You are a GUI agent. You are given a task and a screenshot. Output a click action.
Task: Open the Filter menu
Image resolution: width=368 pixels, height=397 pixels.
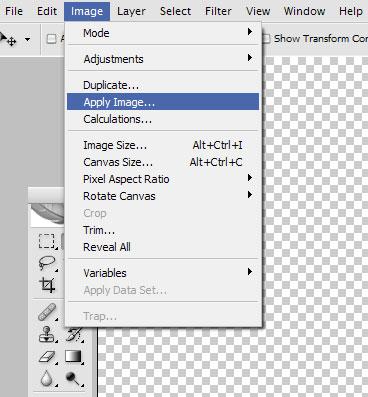coord(218,11)
